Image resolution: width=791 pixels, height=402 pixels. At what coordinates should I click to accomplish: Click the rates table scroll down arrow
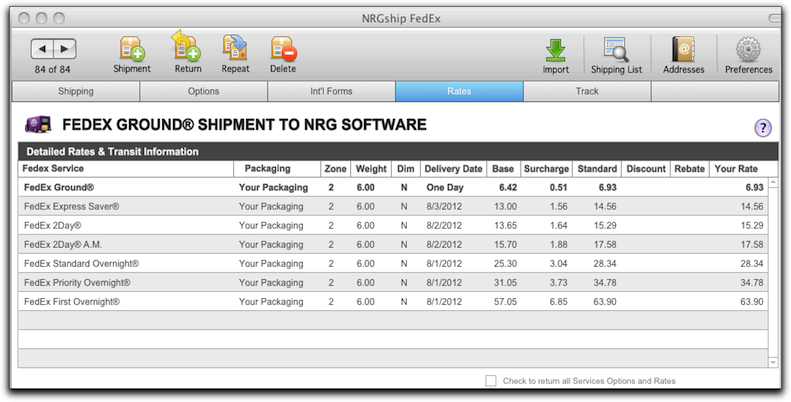coord(772,362)
